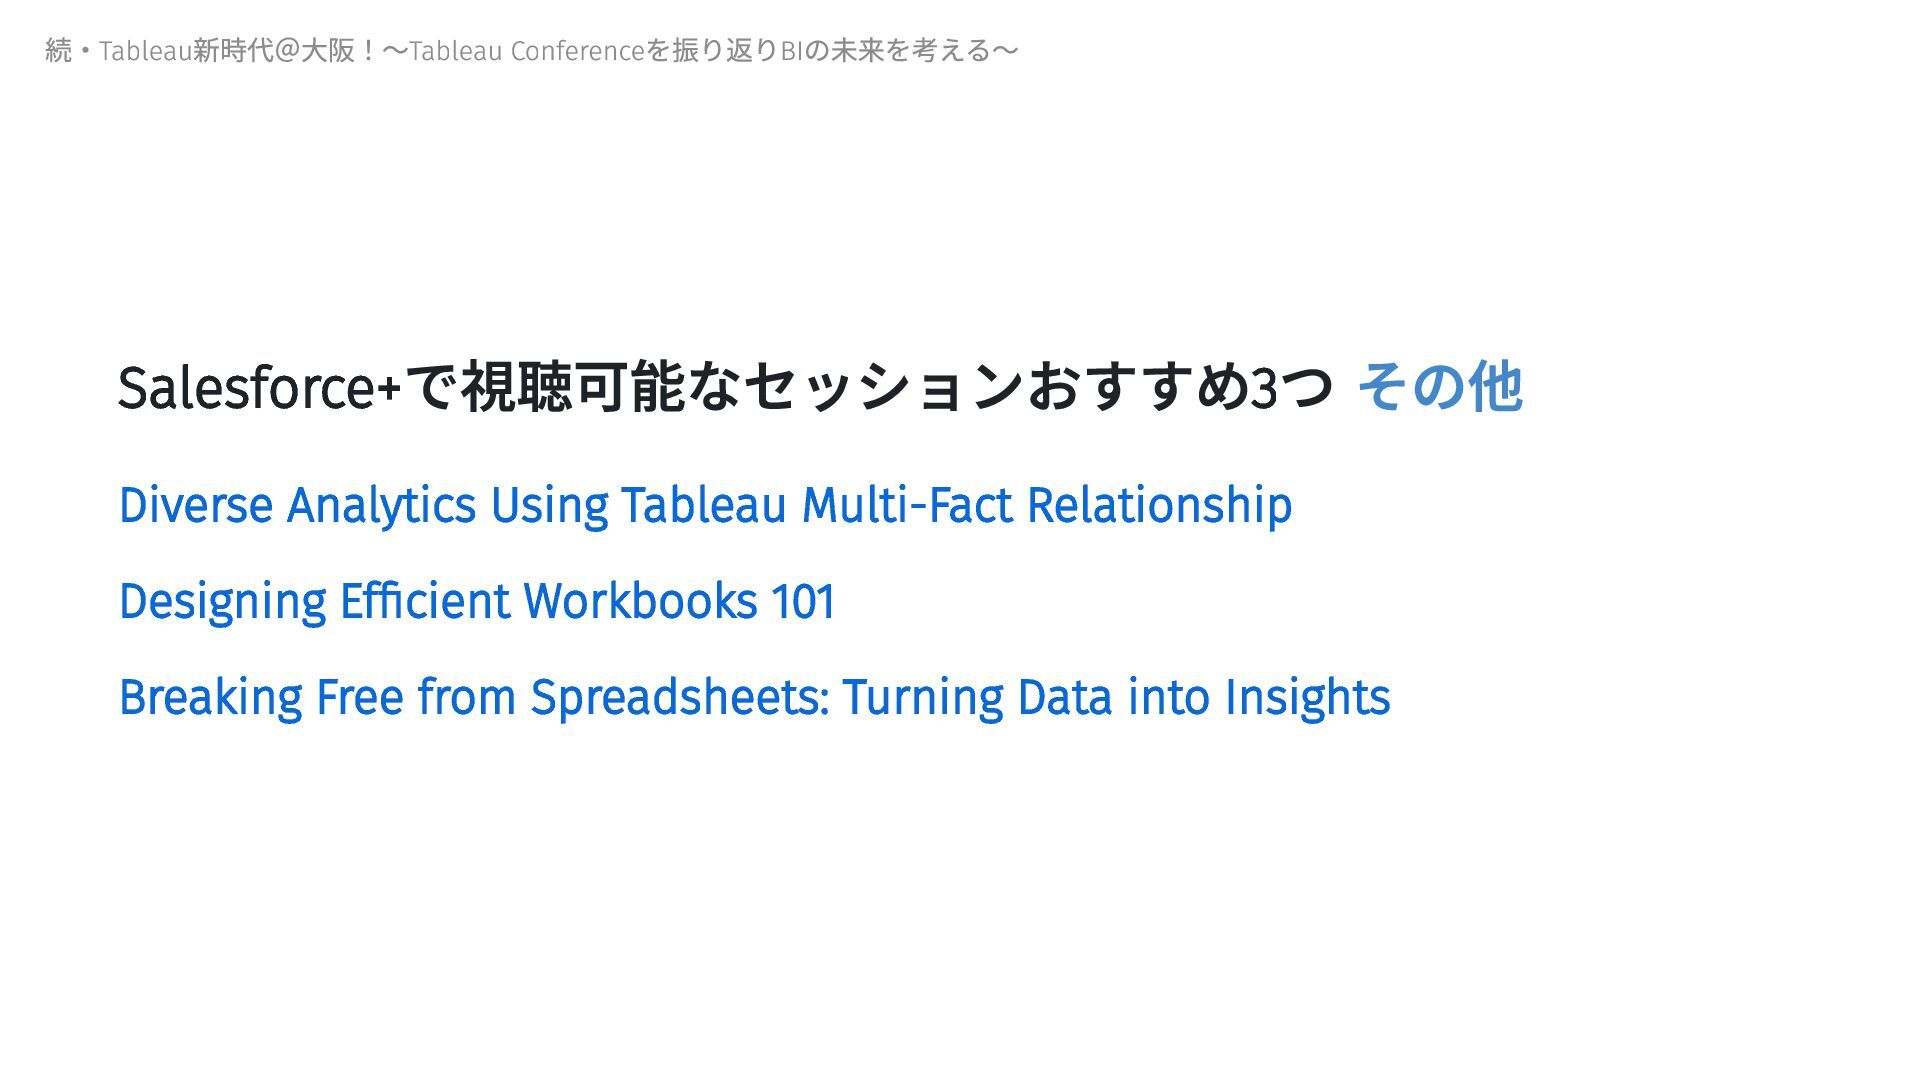Click the blue その他 text in the heading
The image size is (1920, 1080).
pyautogui.click(x=1439, y=387)
